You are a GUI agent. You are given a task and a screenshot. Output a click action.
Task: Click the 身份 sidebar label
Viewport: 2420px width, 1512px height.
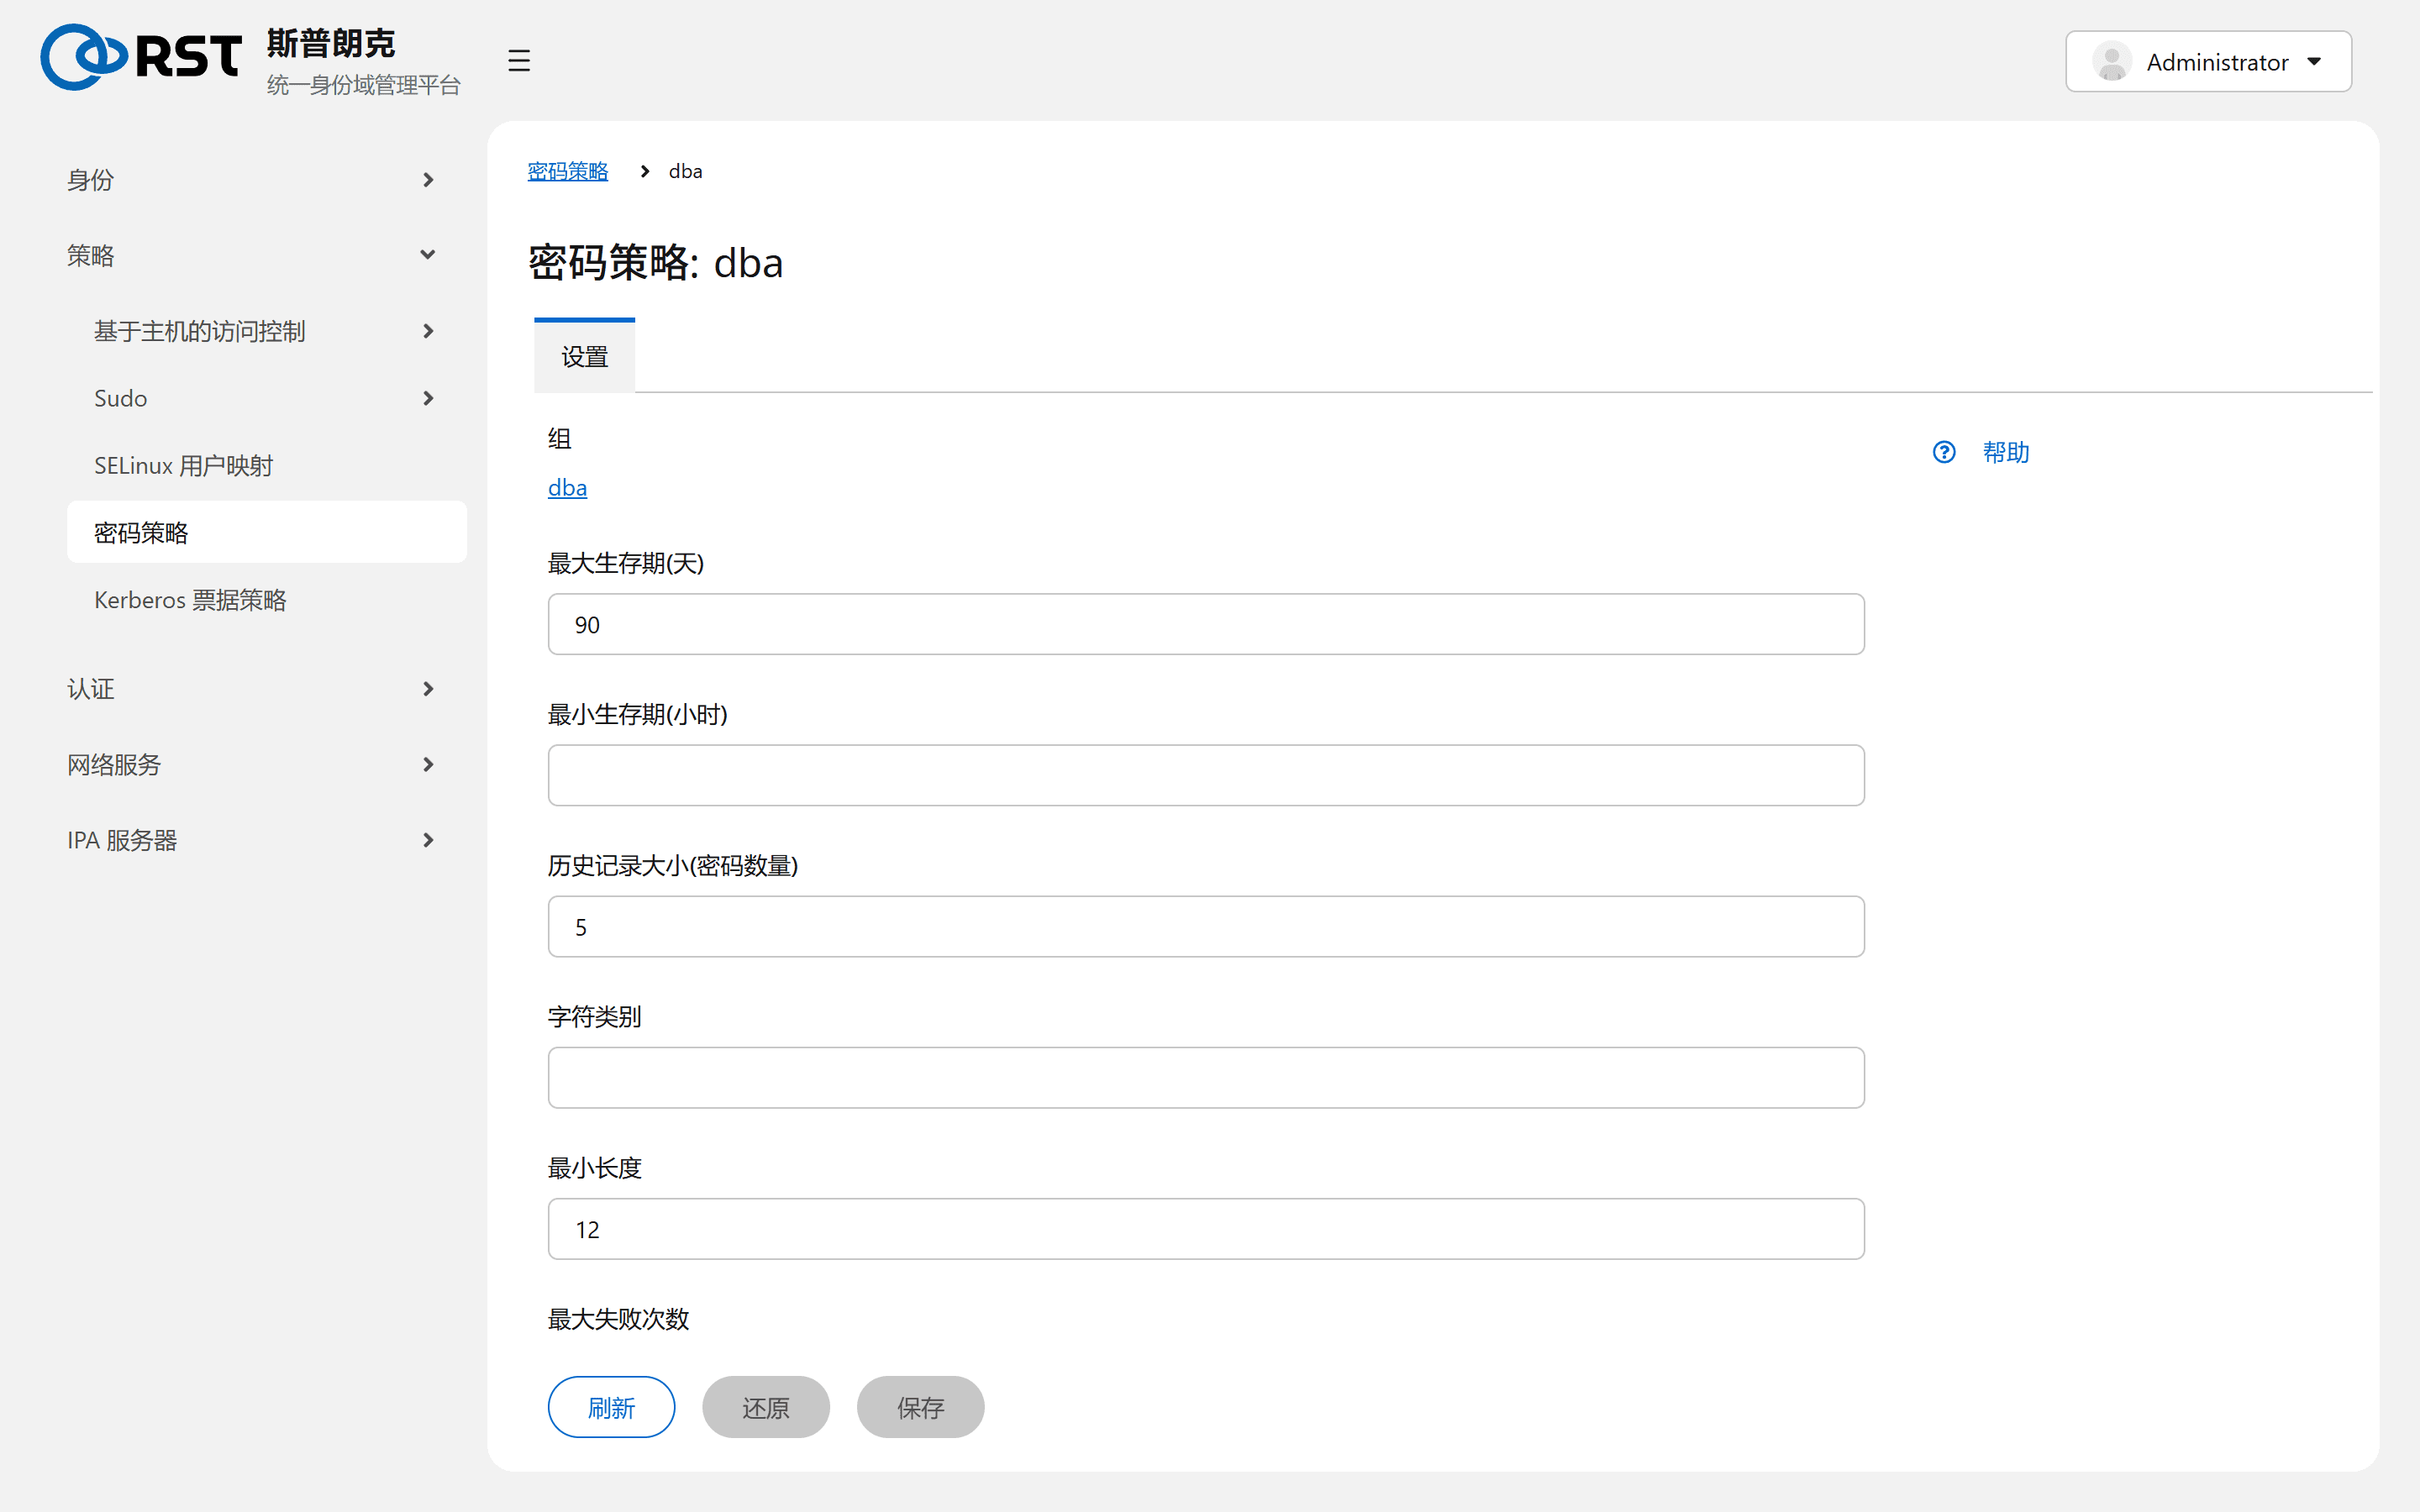[90, 180]
